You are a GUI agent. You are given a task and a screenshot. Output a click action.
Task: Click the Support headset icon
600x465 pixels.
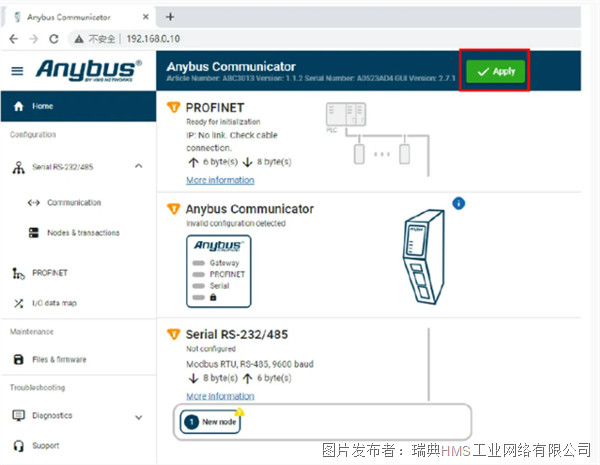[x=18, y=446]
